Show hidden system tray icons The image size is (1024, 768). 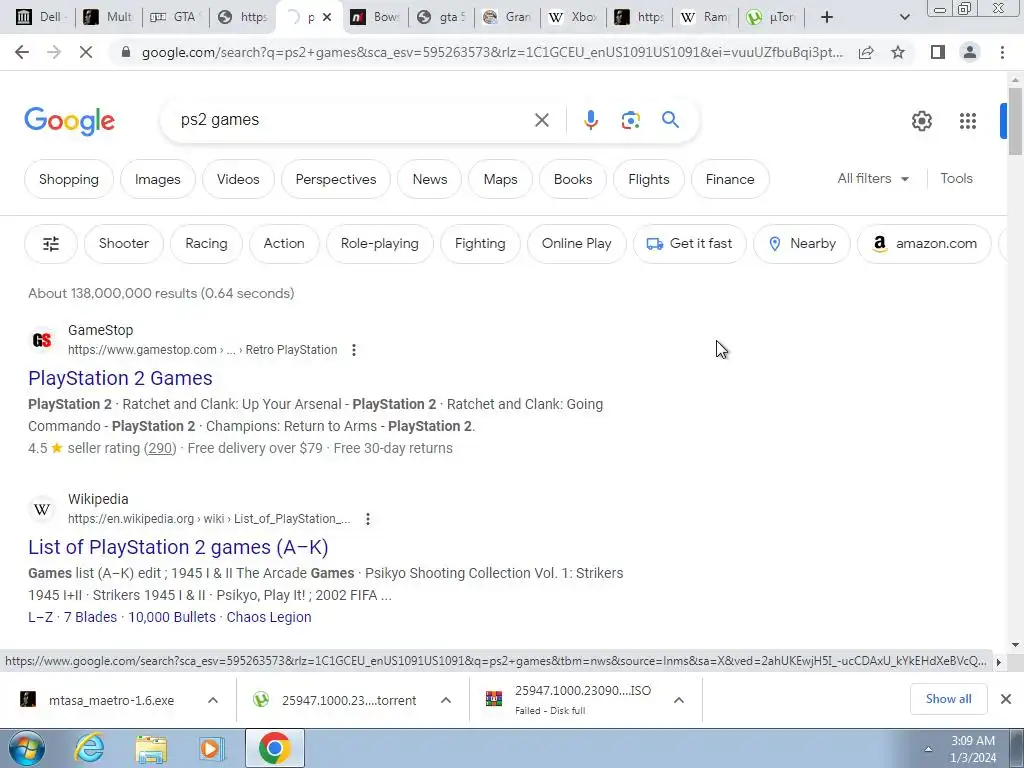coord(928,749)
